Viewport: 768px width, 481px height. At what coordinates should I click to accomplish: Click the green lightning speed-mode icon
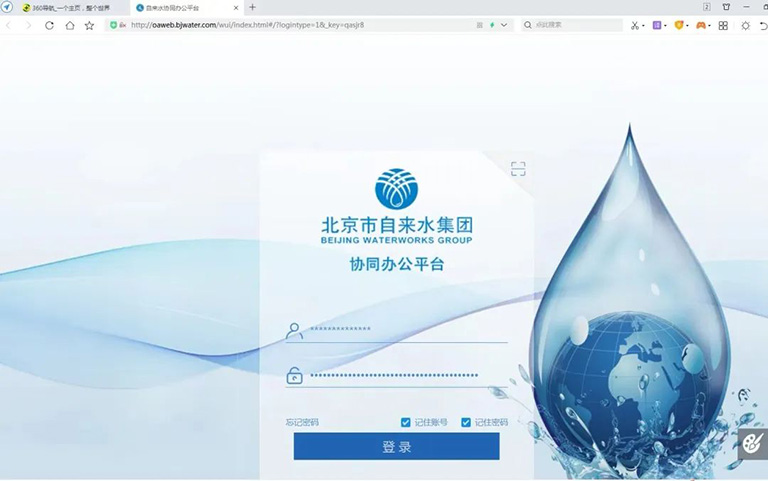tap(492, 25)
